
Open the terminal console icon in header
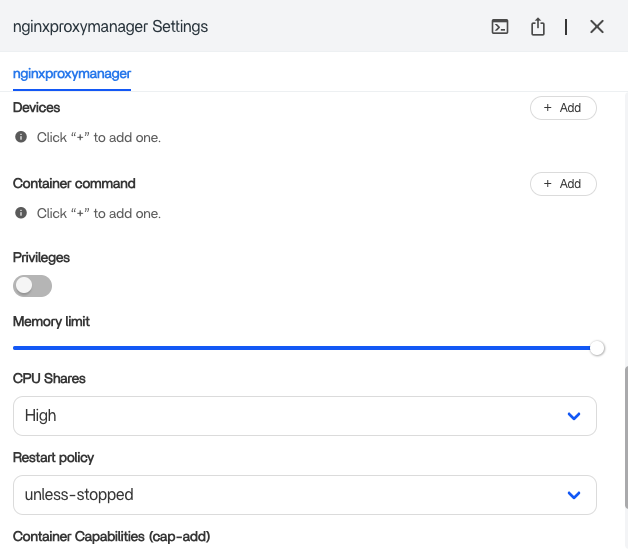click(x=500, y=27)
